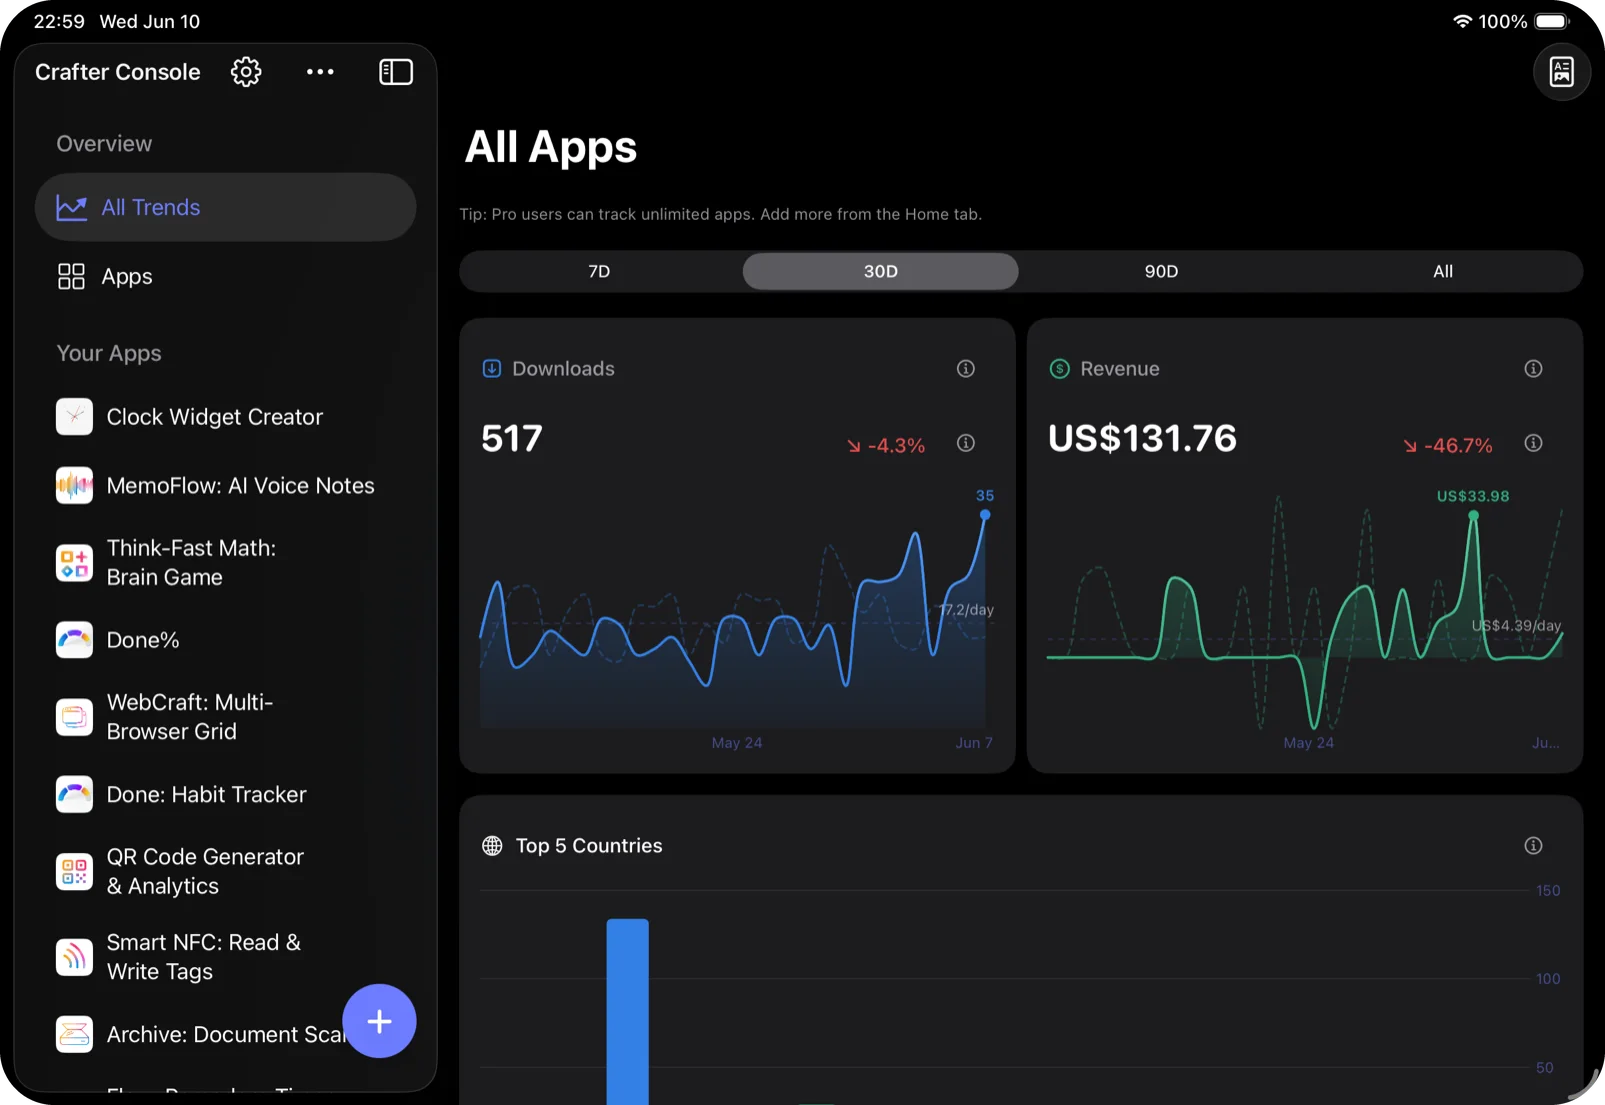Open settings gear in Crafter Console header

246,72
